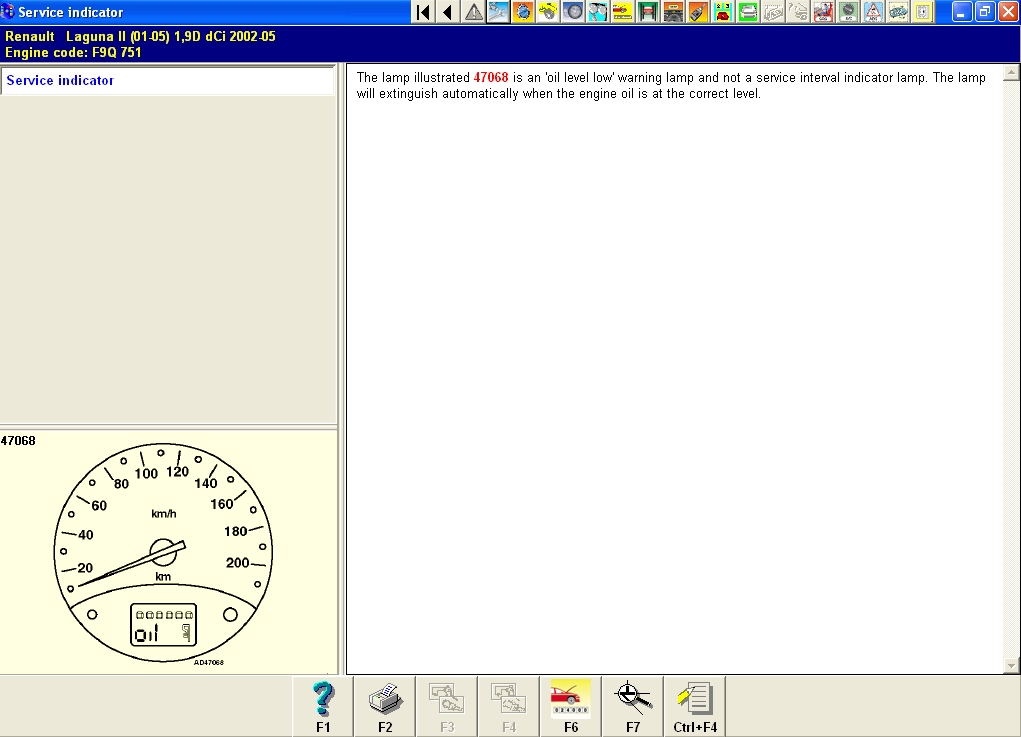The width and height of the screenshot is (1021, 737).
Task: Click the Engine code: F9Q 751 text
Action: 73,53
